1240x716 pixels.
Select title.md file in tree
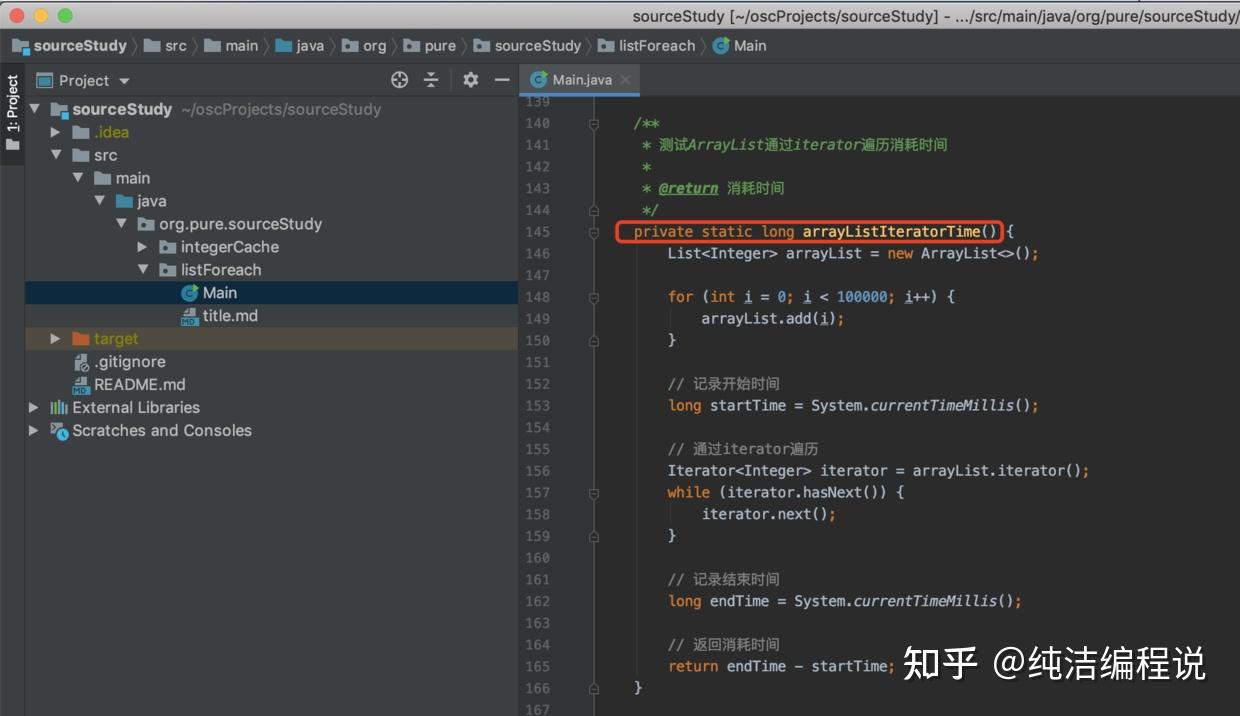coord(271,316)
